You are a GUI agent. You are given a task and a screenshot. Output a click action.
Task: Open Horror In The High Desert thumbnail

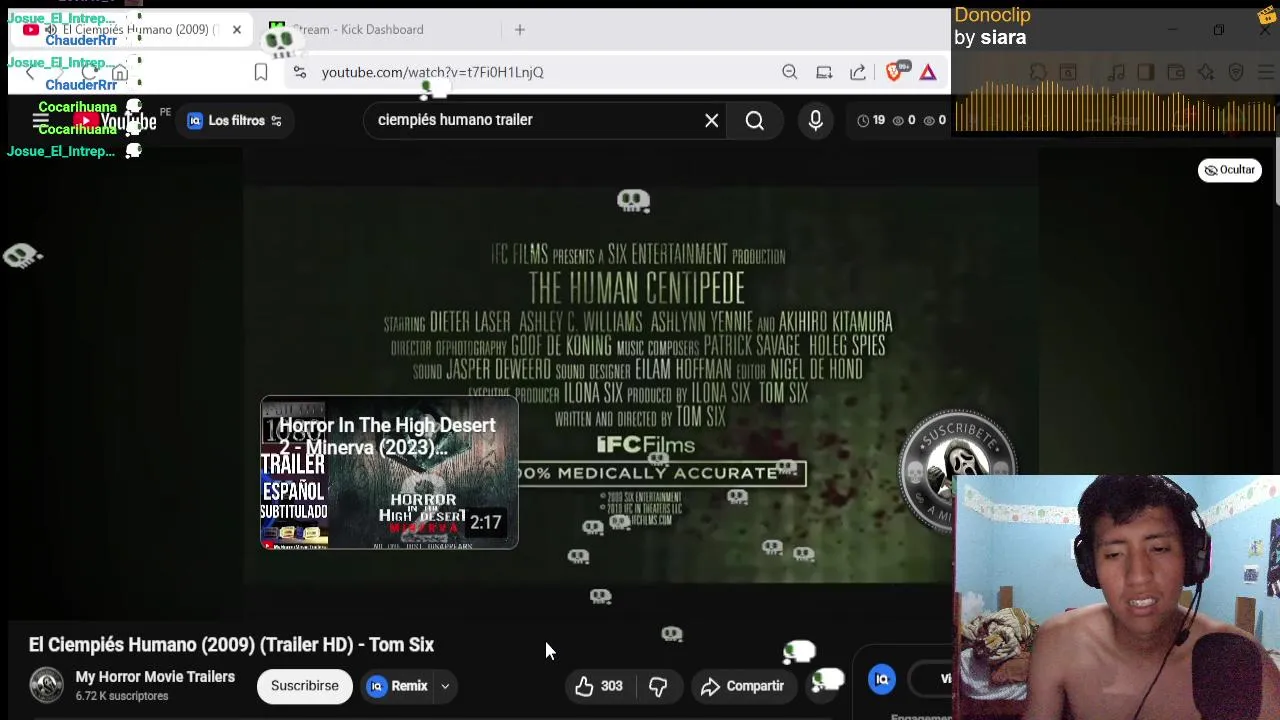389,473
